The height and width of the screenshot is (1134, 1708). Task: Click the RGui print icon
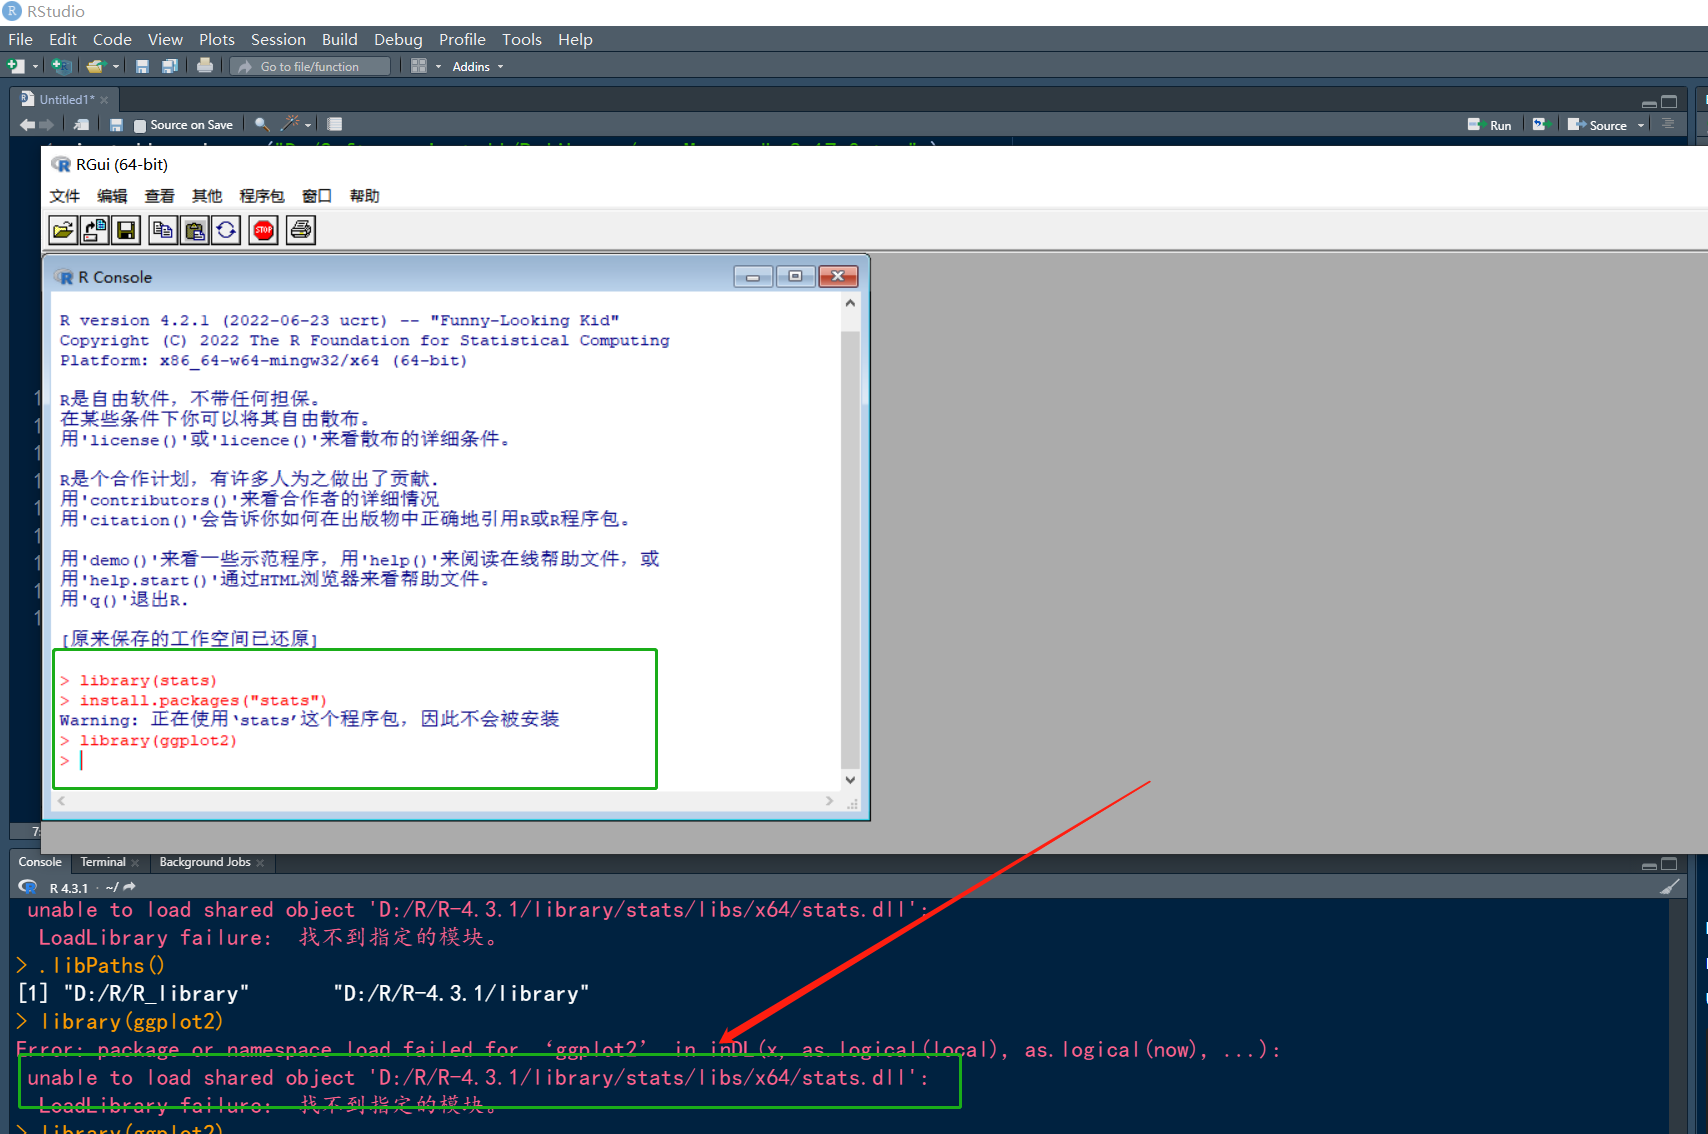301,230
